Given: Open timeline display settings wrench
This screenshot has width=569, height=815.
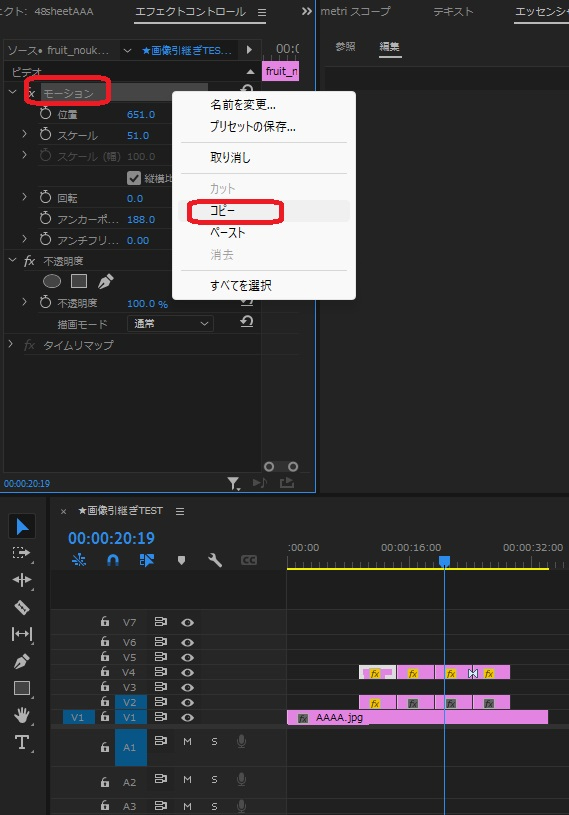Looking at the screenshot, I should pos(215,560).
